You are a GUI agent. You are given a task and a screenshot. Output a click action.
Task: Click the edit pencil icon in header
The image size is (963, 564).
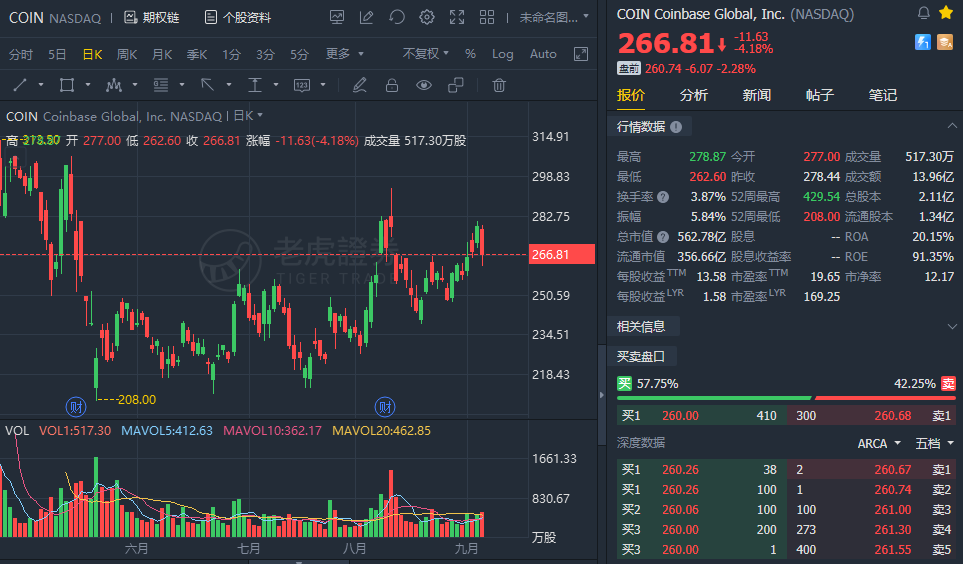[367, 17]
